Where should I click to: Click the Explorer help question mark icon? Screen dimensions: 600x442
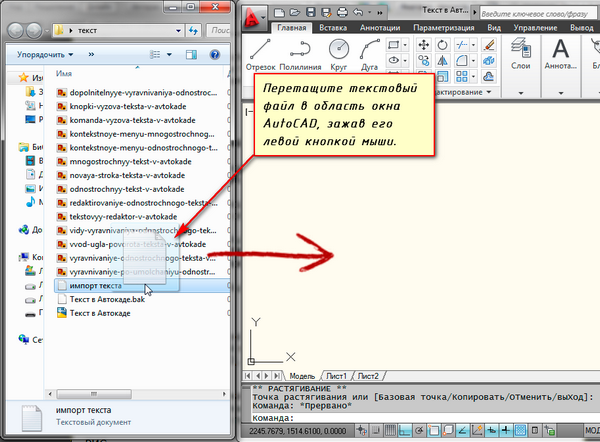tap(215, 55)
